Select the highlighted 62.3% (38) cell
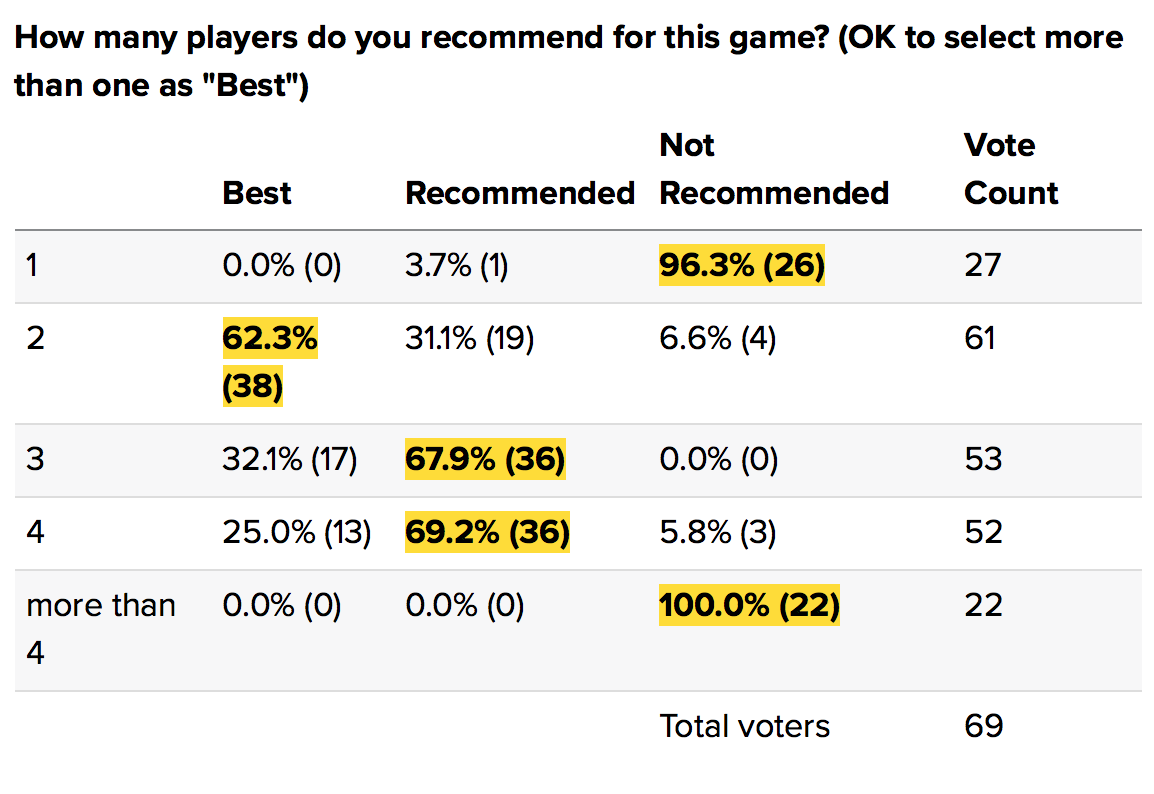Image resolution: width=1154 pixels, height=794 pixels. [x=269, y=362]
